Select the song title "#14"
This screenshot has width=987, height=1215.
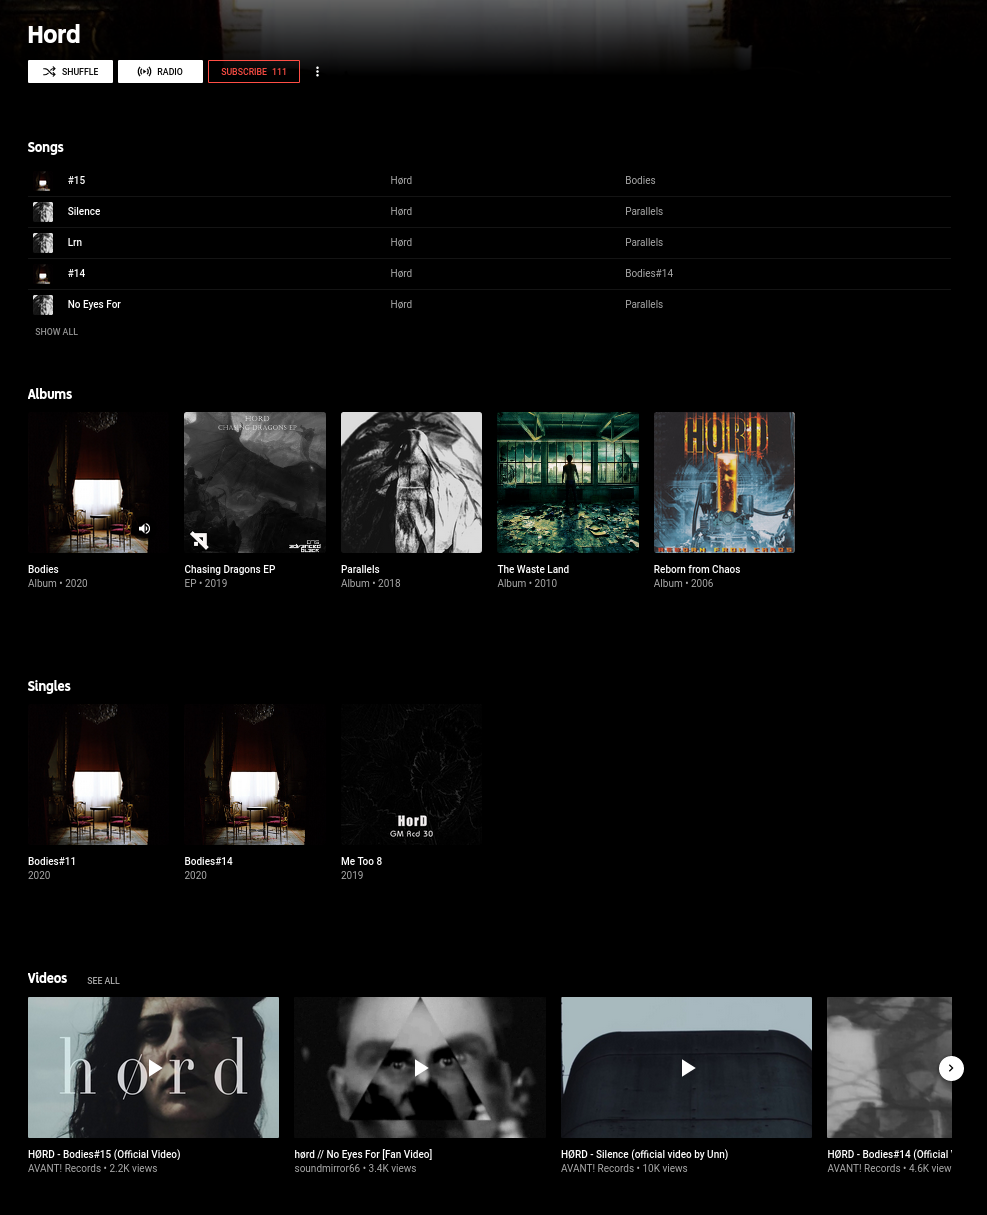click(x=76, y=274)
